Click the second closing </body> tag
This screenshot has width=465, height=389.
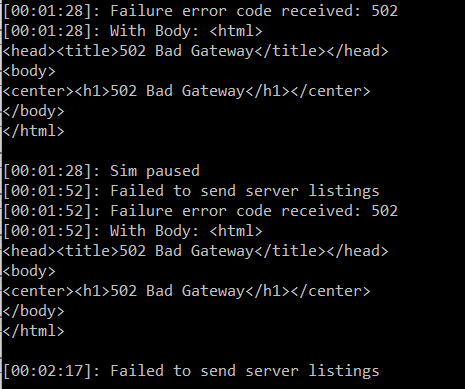(33, 311)
